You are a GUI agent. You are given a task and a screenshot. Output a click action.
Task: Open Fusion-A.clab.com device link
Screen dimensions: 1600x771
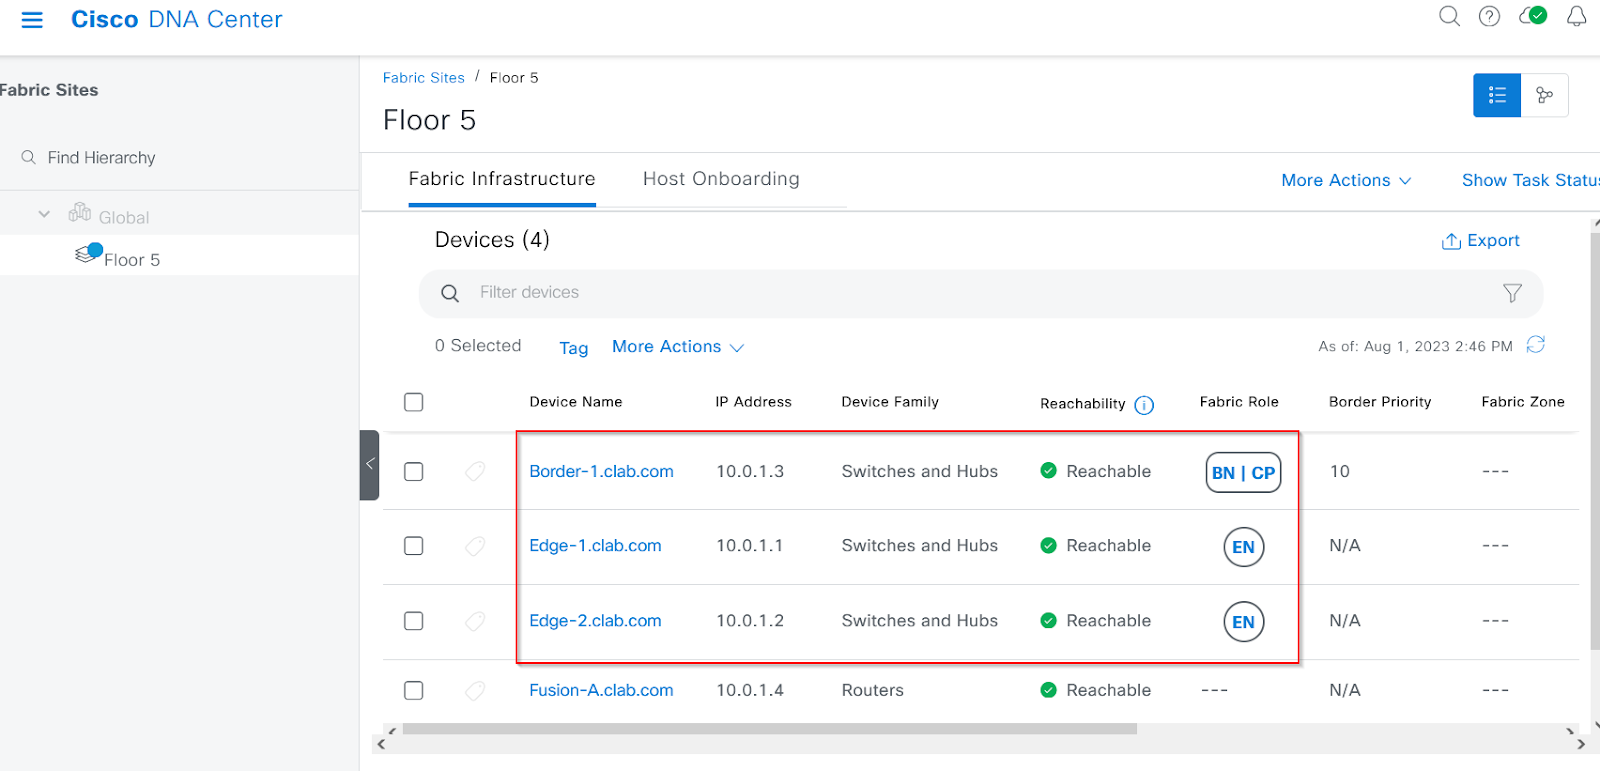601,690
